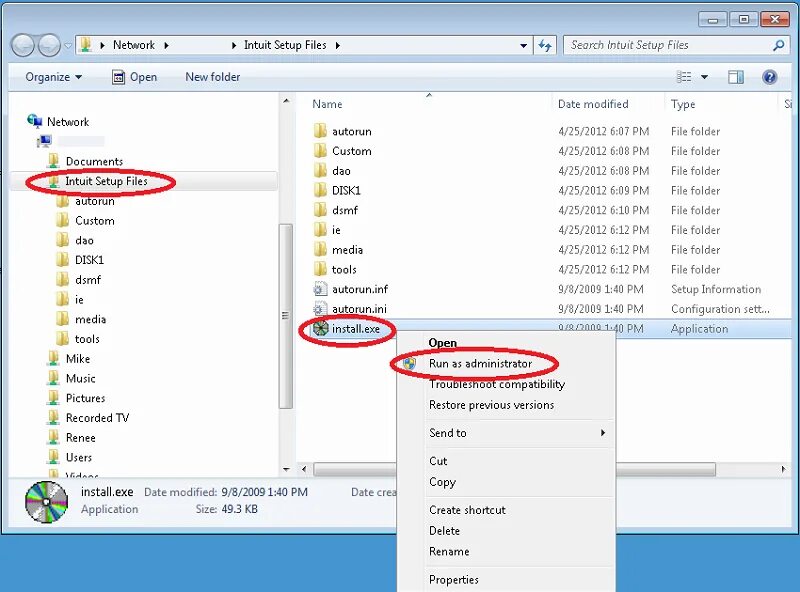Open the Organize dropdown menu

[x=53, y=77]
